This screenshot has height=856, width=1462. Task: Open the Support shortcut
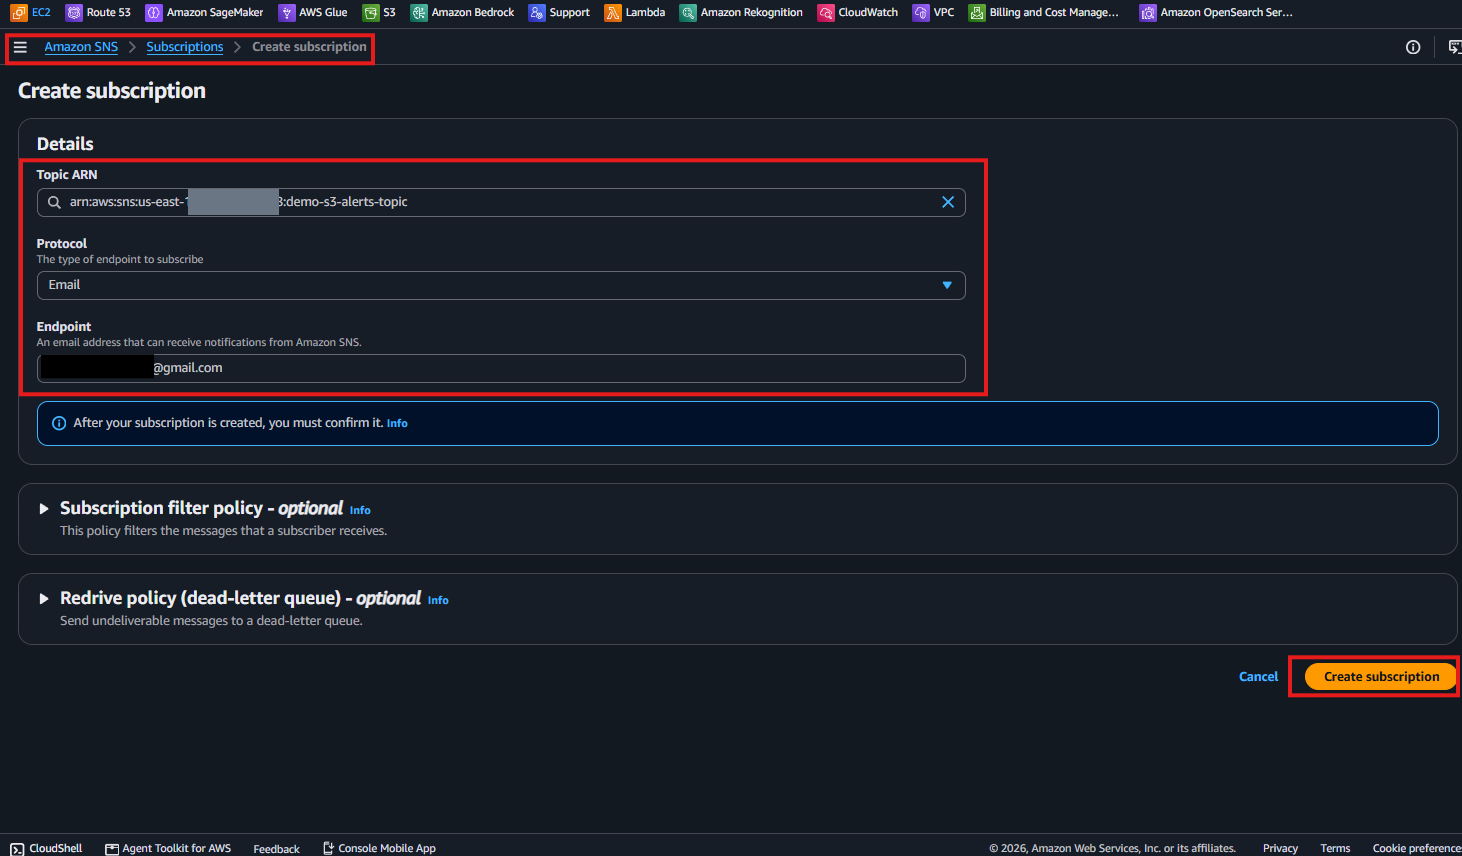point(559,12)
